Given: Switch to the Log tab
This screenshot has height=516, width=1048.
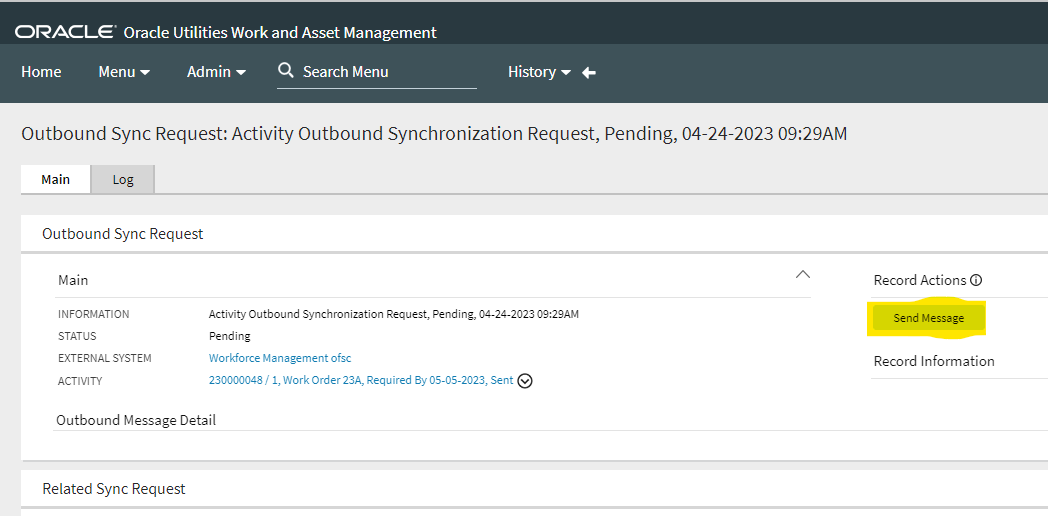Looking at the screenshot, I should pyautogui.click(x=123, y=179).
